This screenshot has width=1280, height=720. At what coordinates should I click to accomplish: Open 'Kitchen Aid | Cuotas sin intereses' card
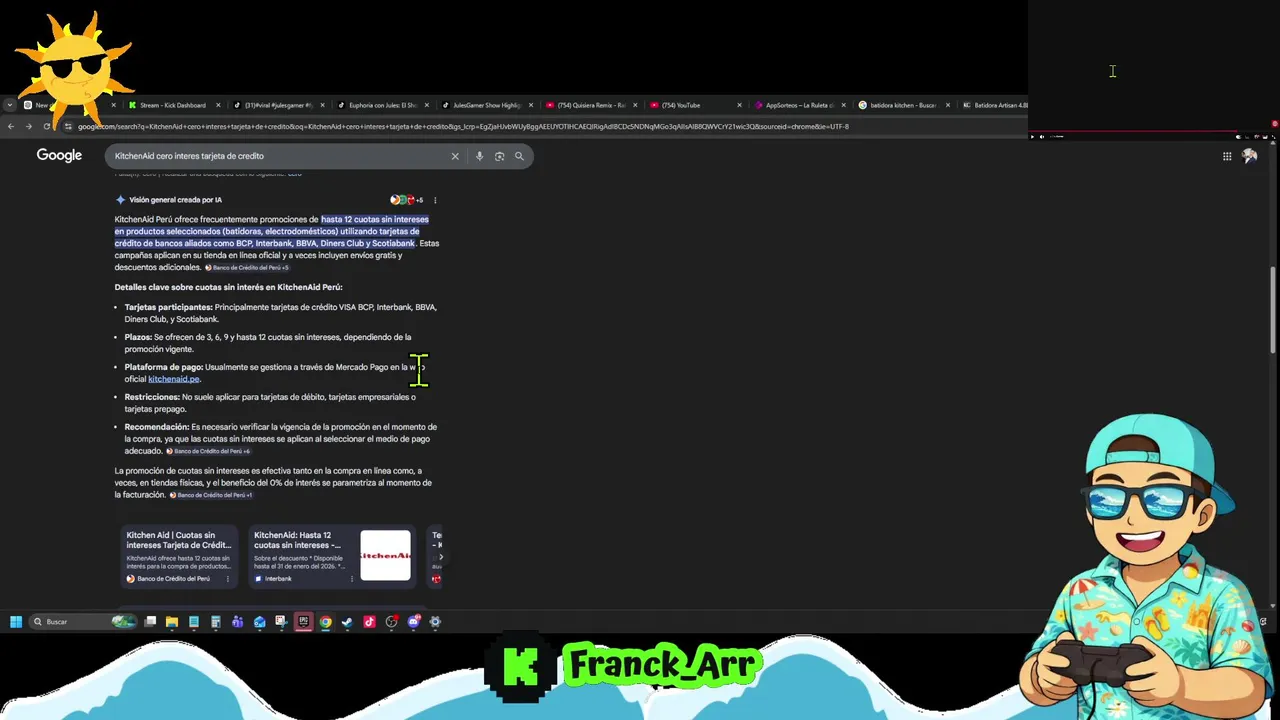tap(179, 556)
